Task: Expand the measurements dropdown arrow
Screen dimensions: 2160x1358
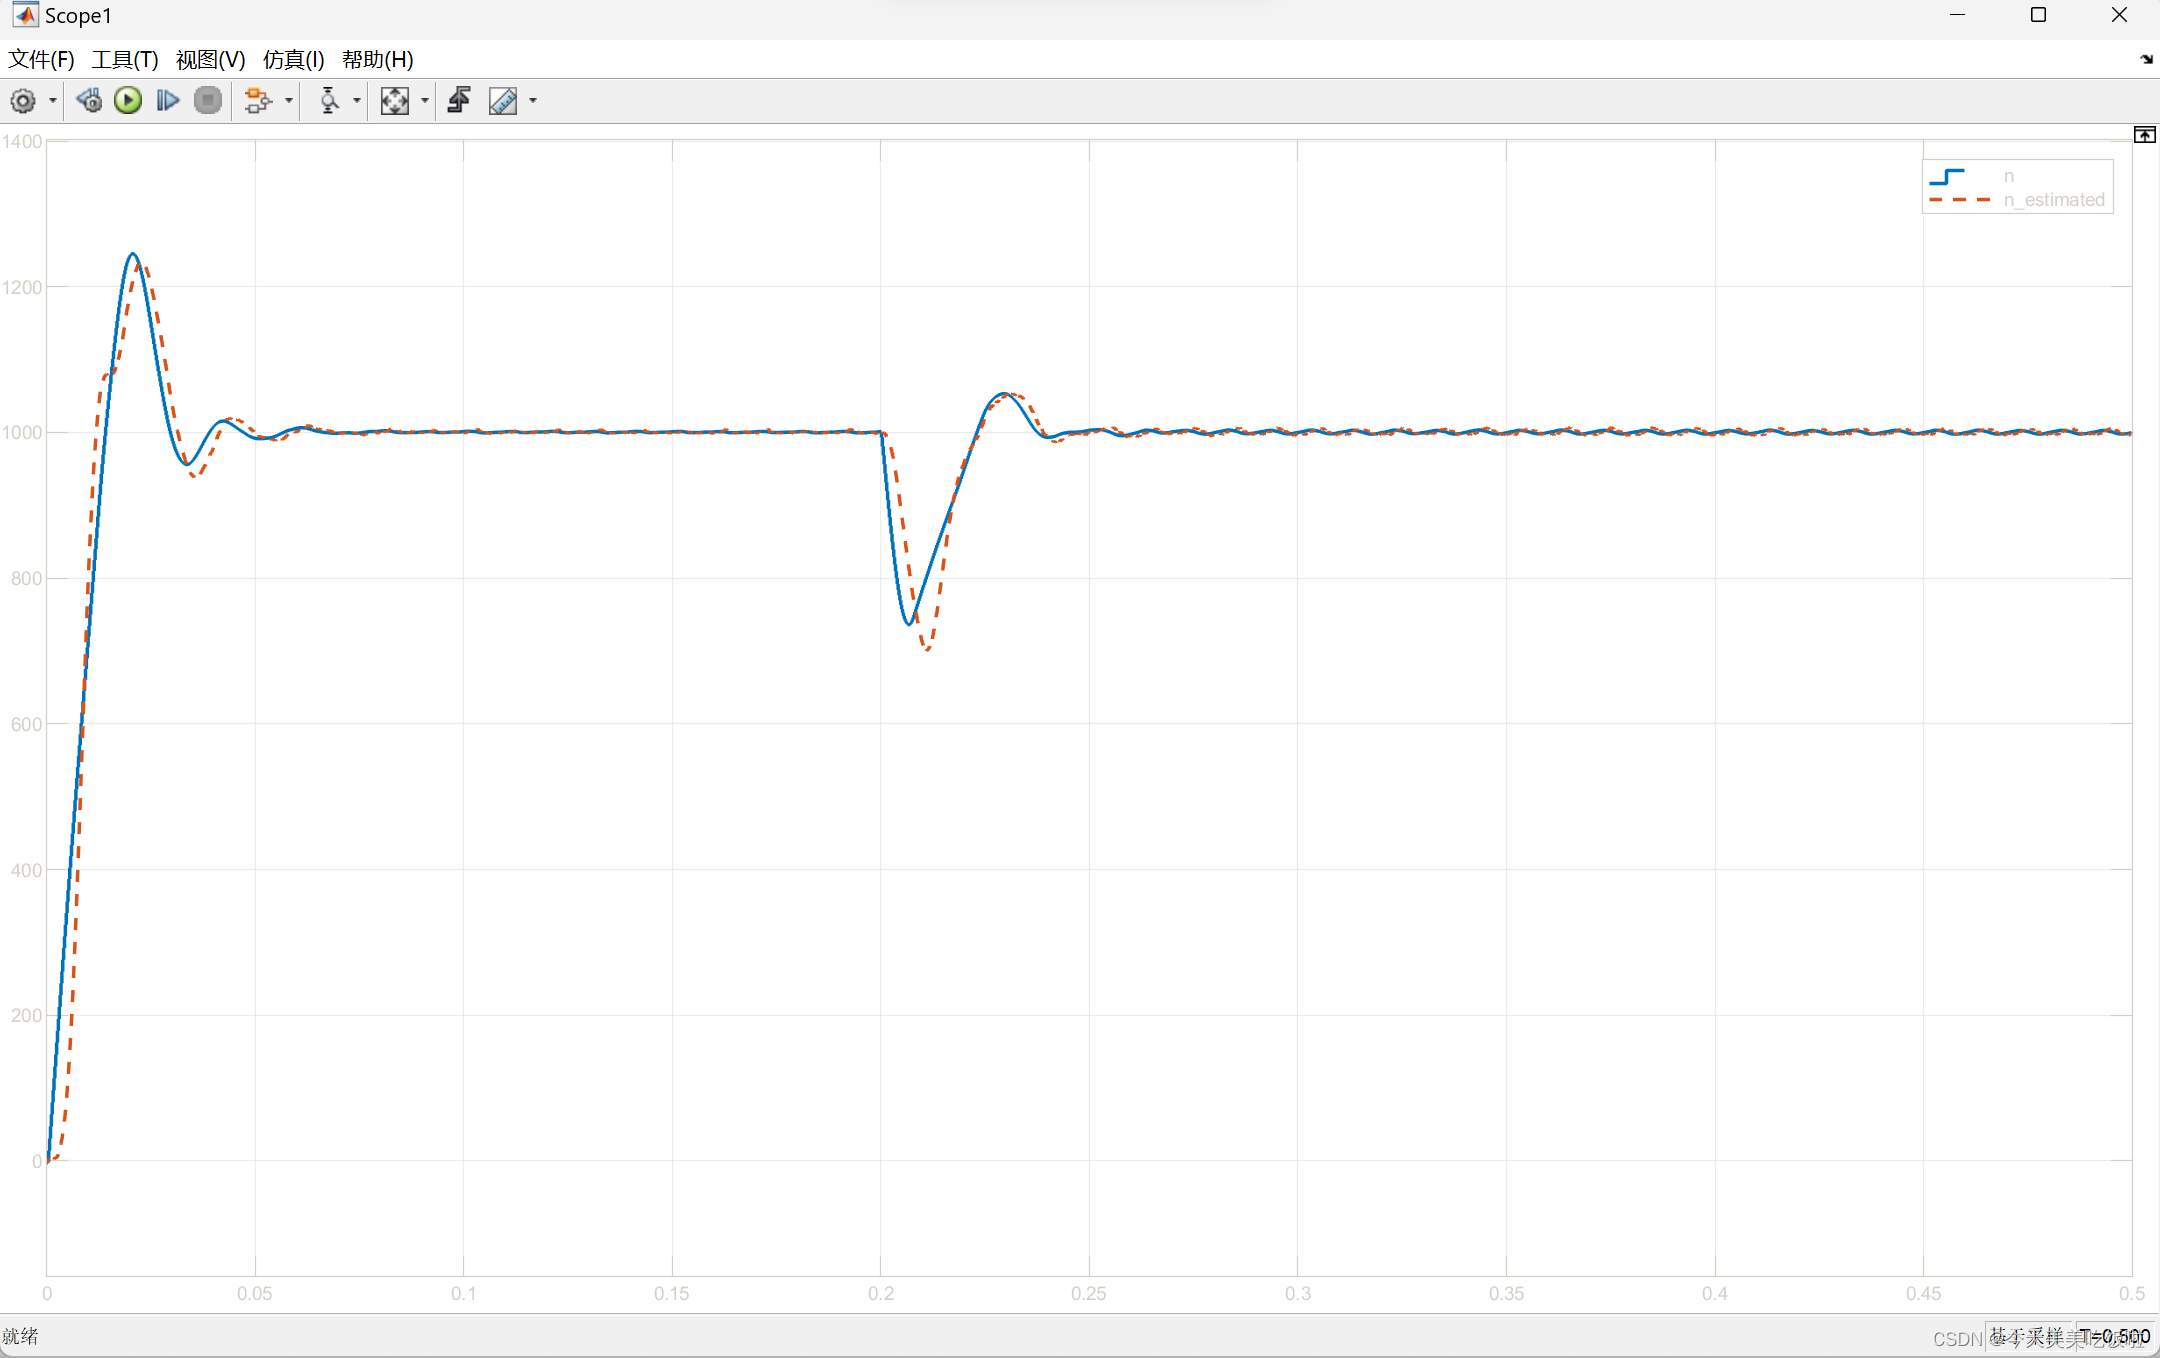Action: pos(533,101)
